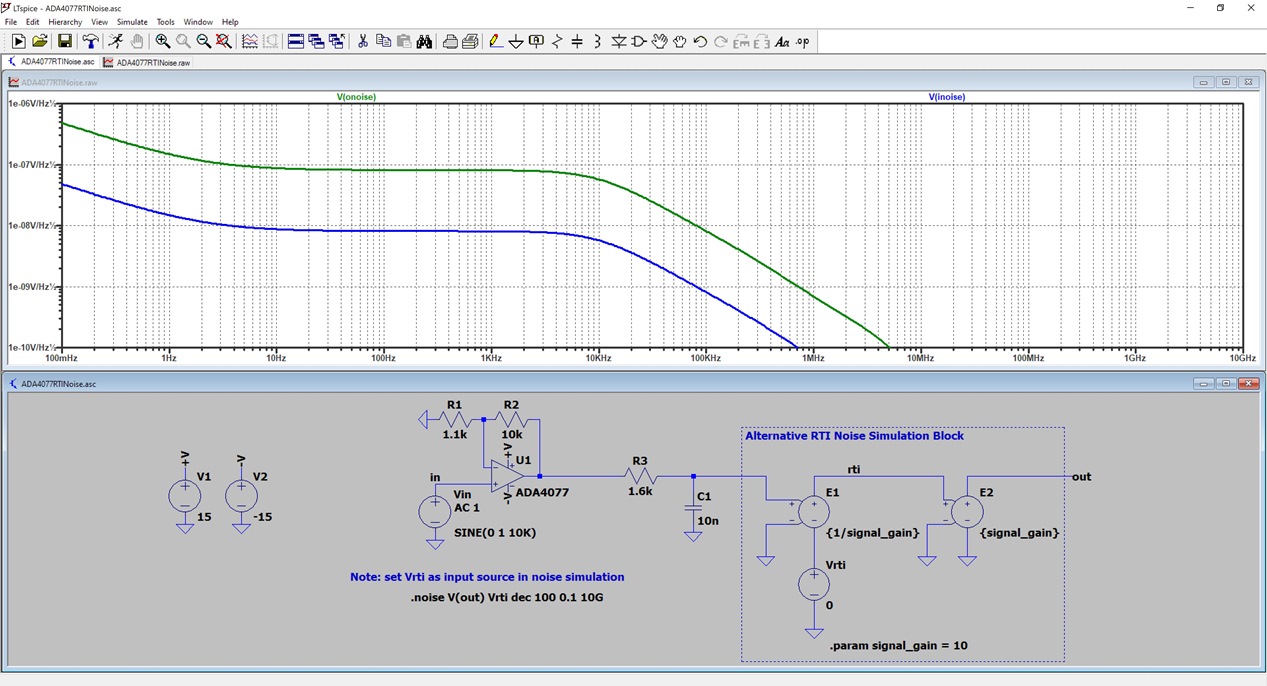This screenshot has height=686, width=1267.
Task: Select the Resistor component tool
Action: (557, 41)
